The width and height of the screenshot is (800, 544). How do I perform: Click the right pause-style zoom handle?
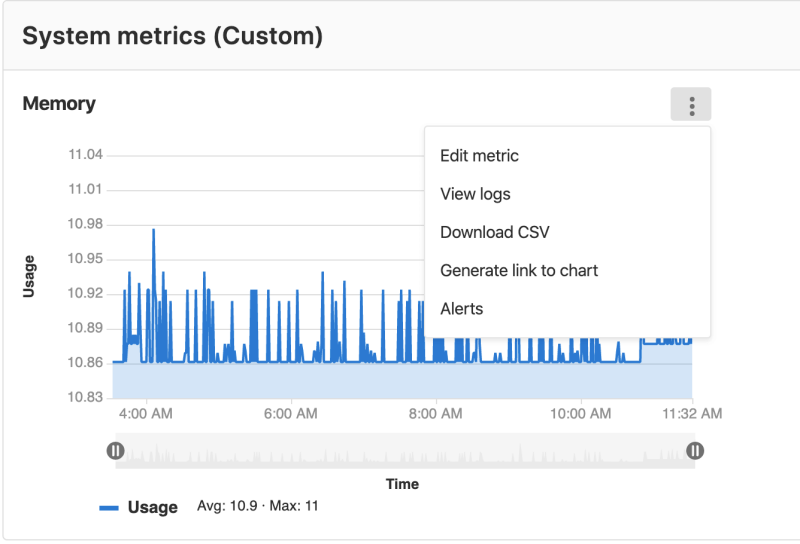click(x=695, y=451)
